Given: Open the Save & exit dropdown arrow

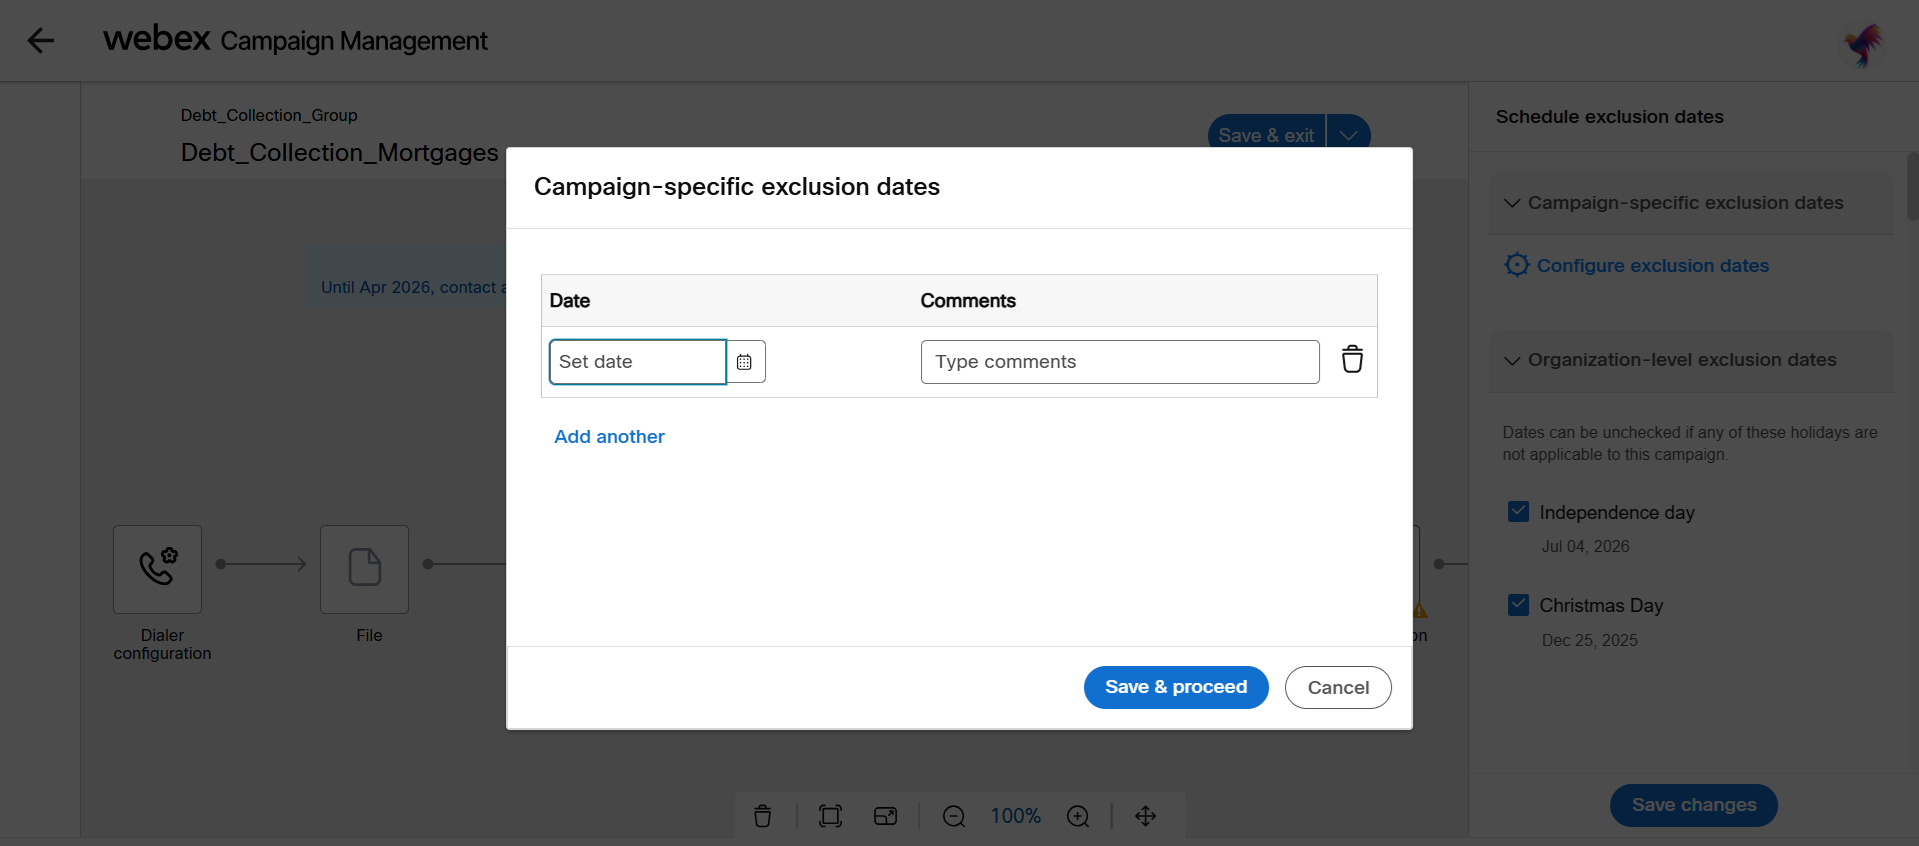Looking at the screenshot, I should pyautogui.click(x=1349, y=134).
